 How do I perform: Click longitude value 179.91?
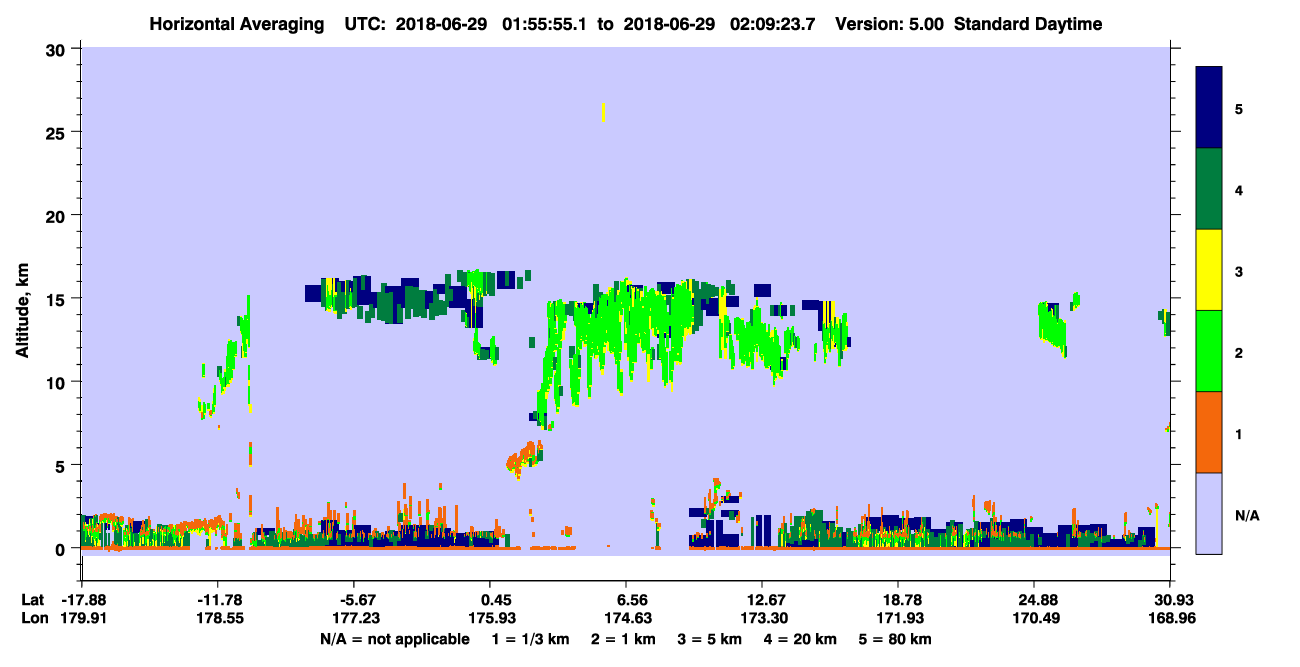pyautogui.click(x=81, y=619)
